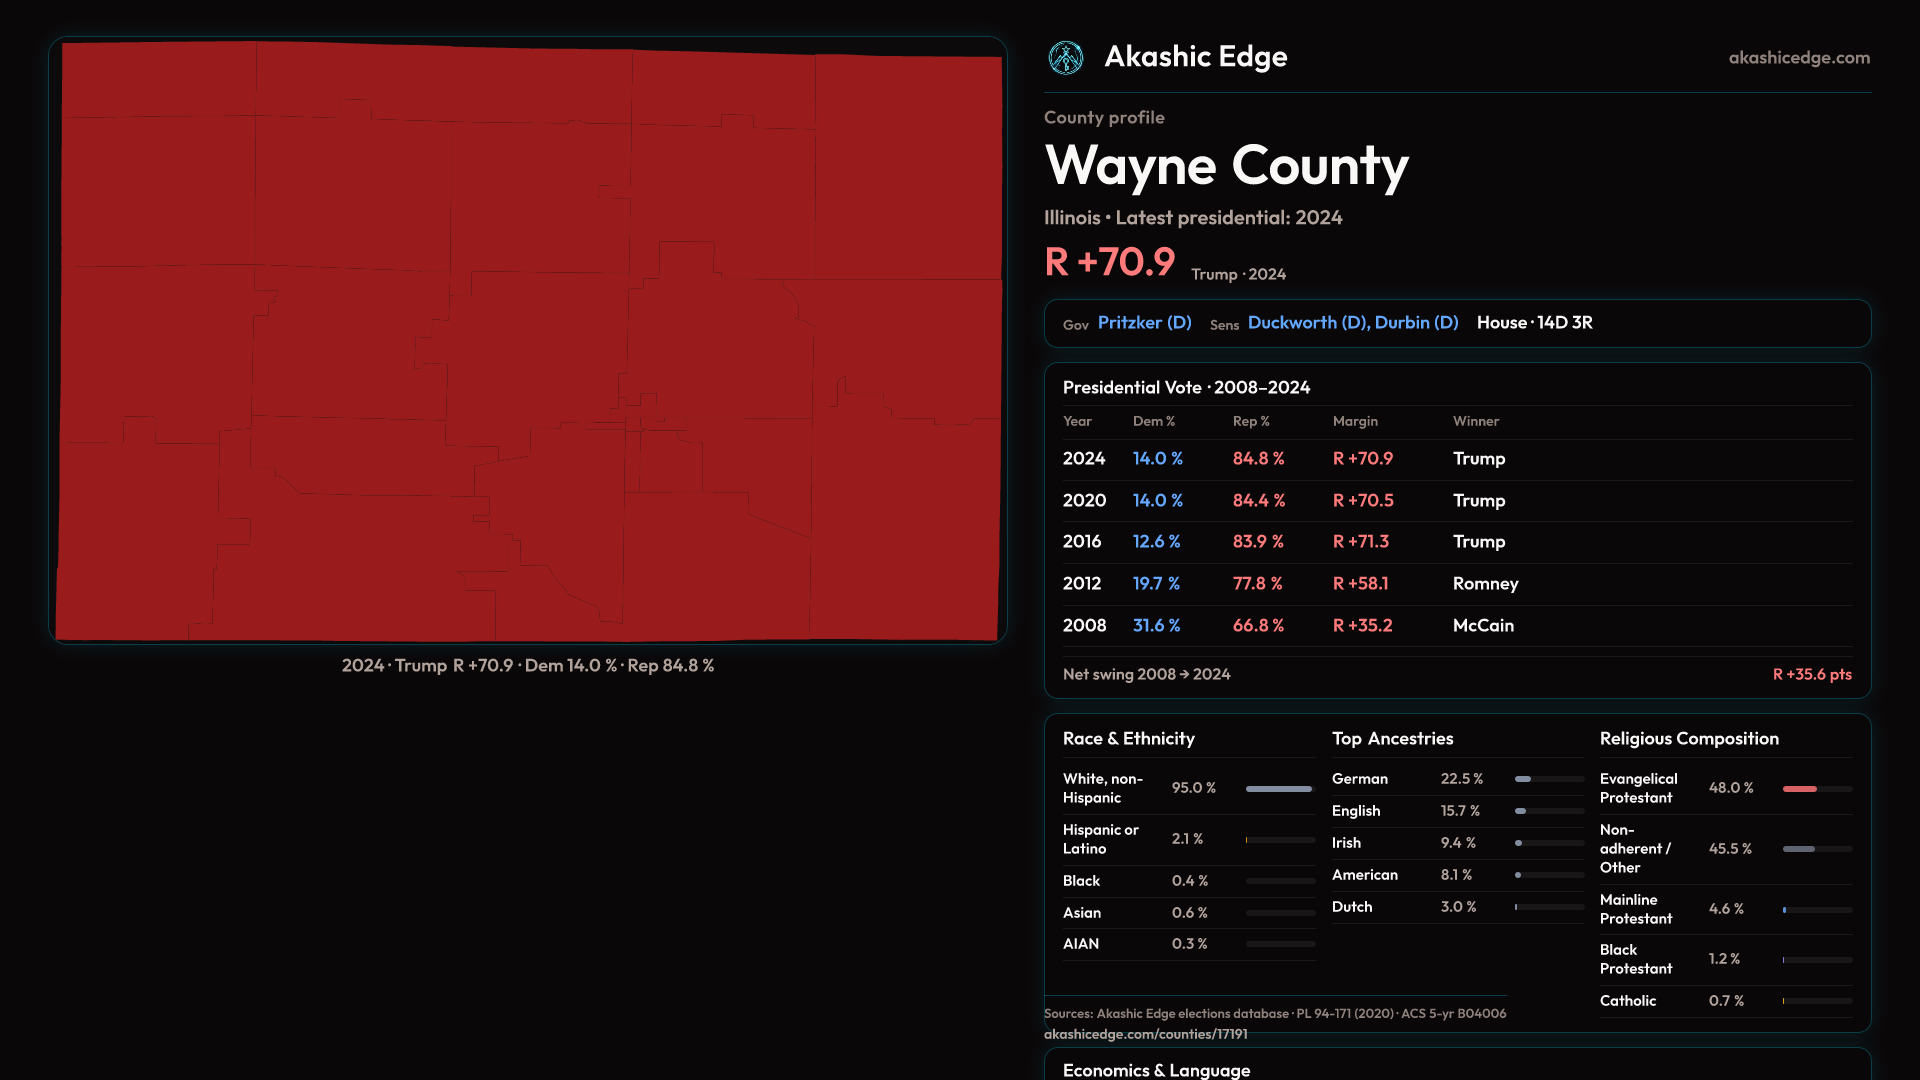Click the 2016 row margin R +71.3
Screen dimensions: 1920x1080
coord(1360,542)
